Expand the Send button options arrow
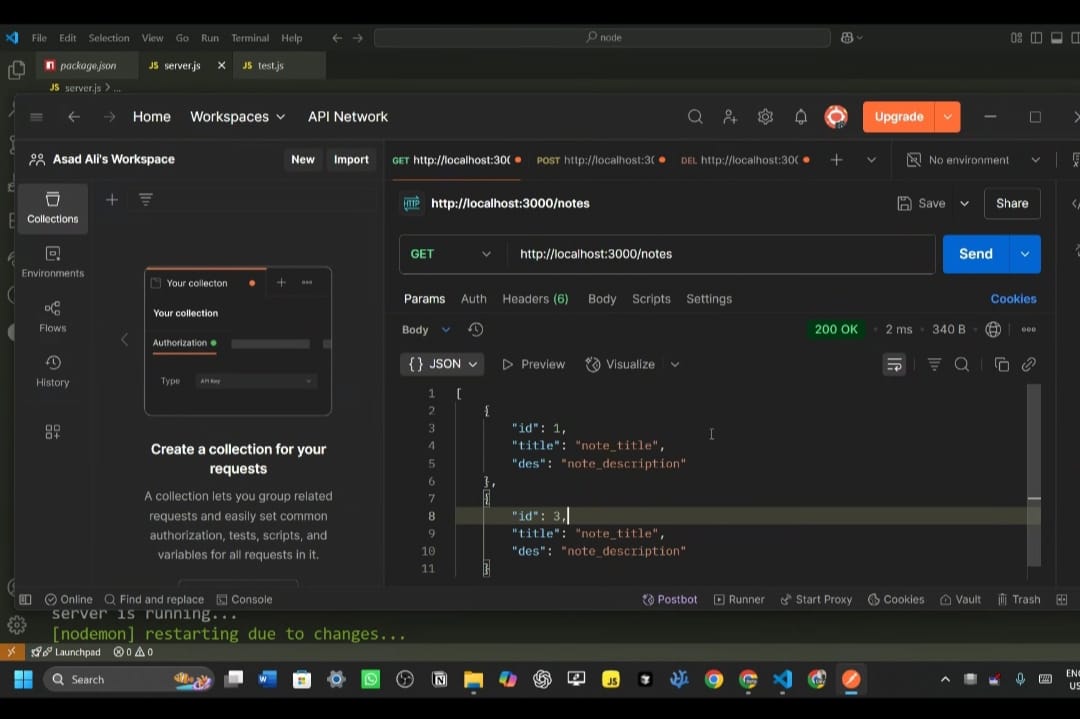Viewport: 1080px width, 719px height. click(x=1025, y=254)
